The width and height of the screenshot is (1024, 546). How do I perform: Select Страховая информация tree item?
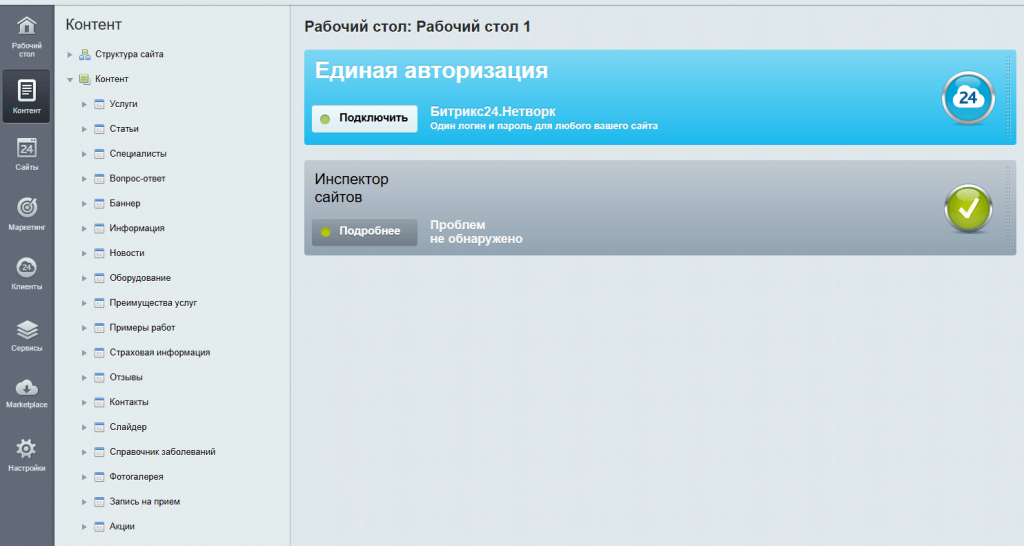pyautogui.click(x=159, y=352)
